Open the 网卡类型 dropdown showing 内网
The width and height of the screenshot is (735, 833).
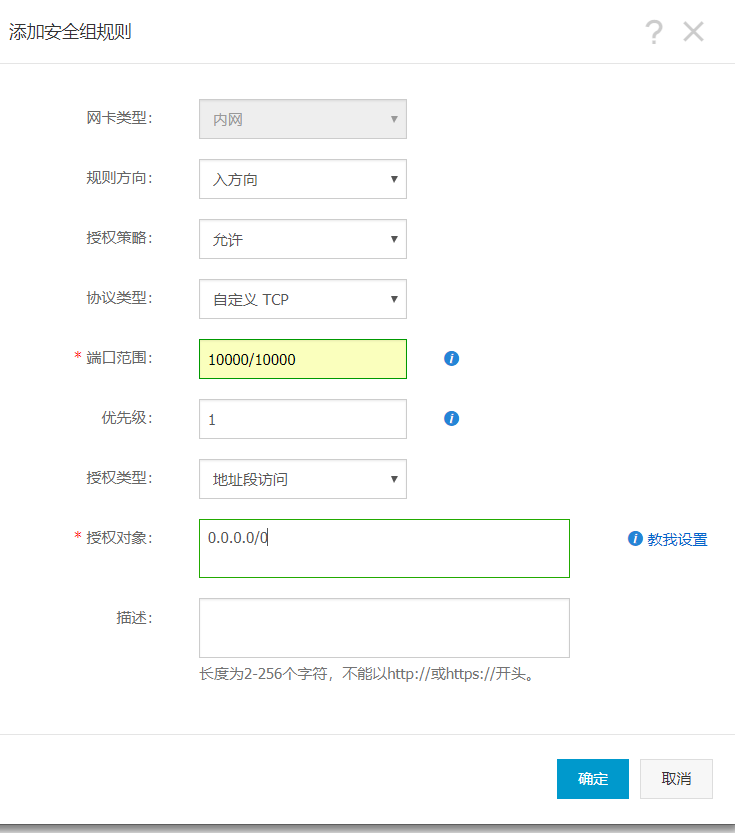click(x=302, y=119)
